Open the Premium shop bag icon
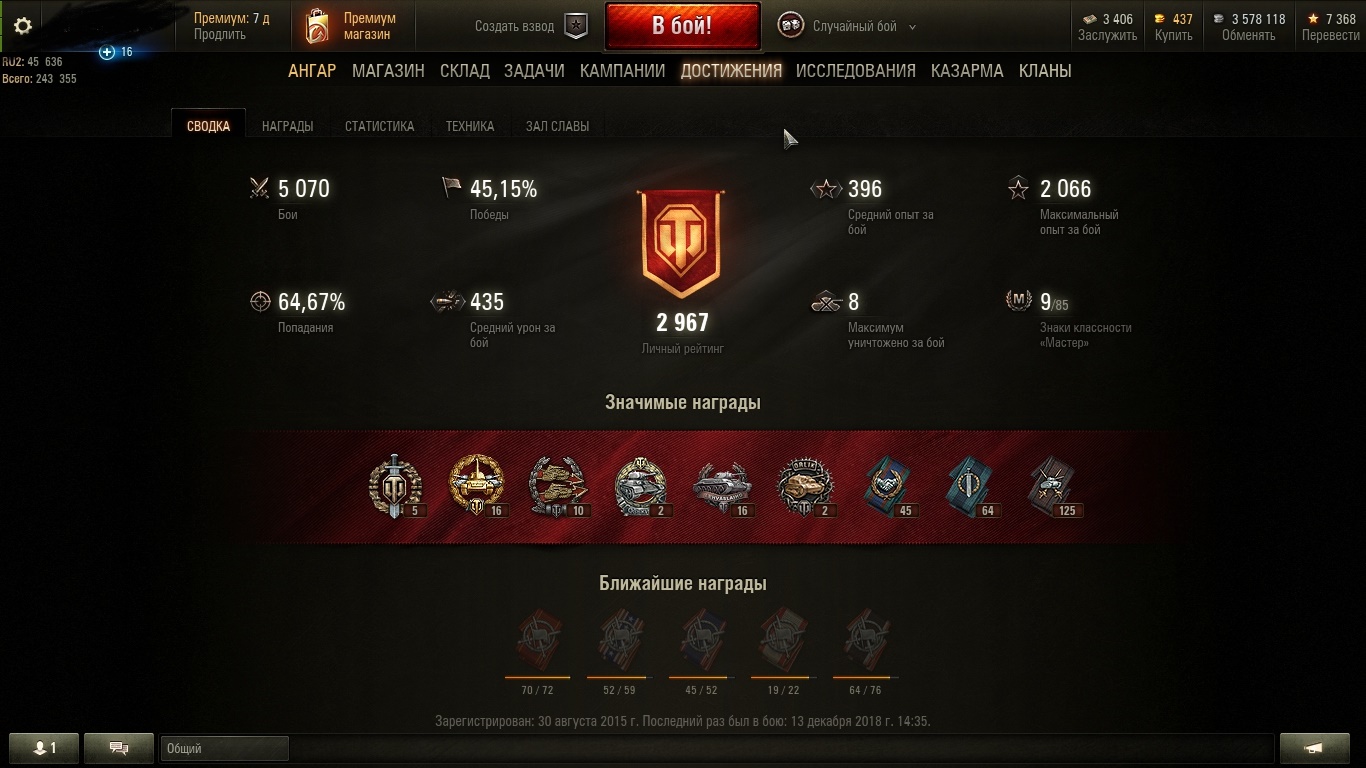Screen dimensions: 1366x768 (x=317, y=27)
